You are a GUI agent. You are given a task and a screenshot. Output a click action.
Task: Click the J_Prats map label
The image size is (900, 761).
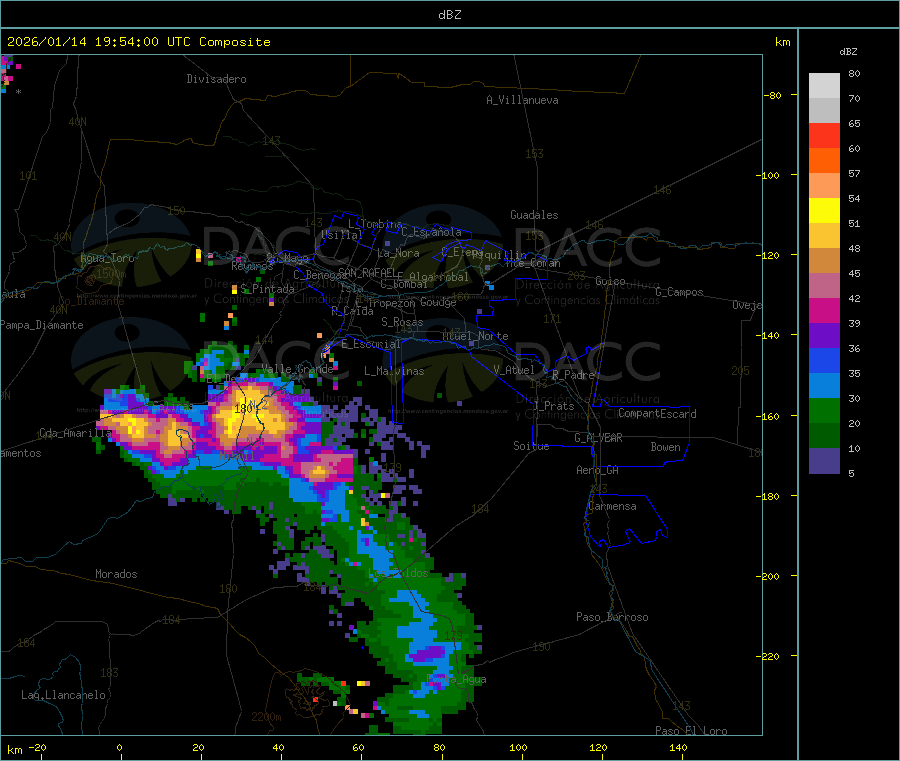[554, 405]
